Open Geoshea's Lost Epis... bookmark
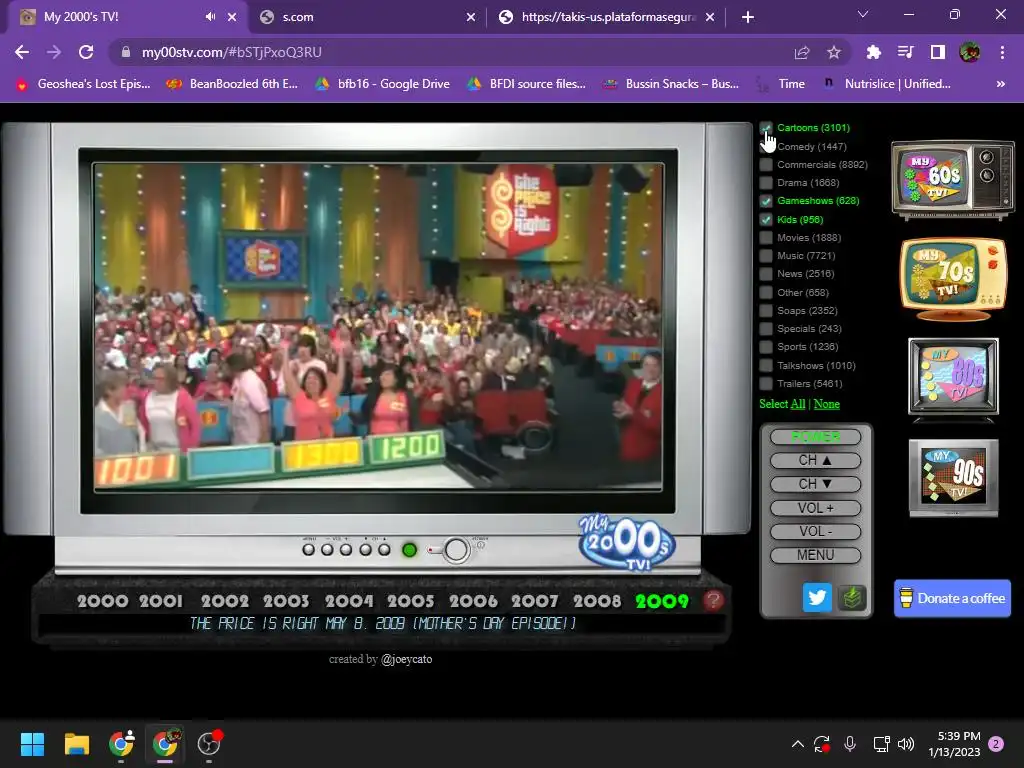The height and width of the screenshot is (768, 1024). (x=84, y=84)
